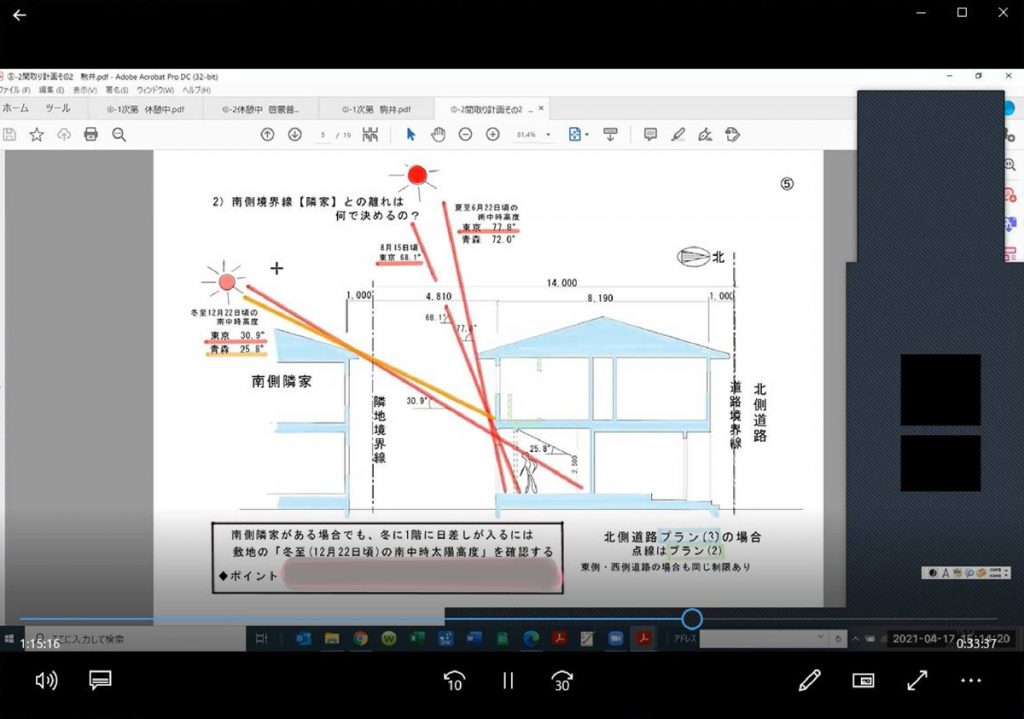
Task: Open Microsoft Edge from the Windows taskbar
Action: [x=530, y=639]
